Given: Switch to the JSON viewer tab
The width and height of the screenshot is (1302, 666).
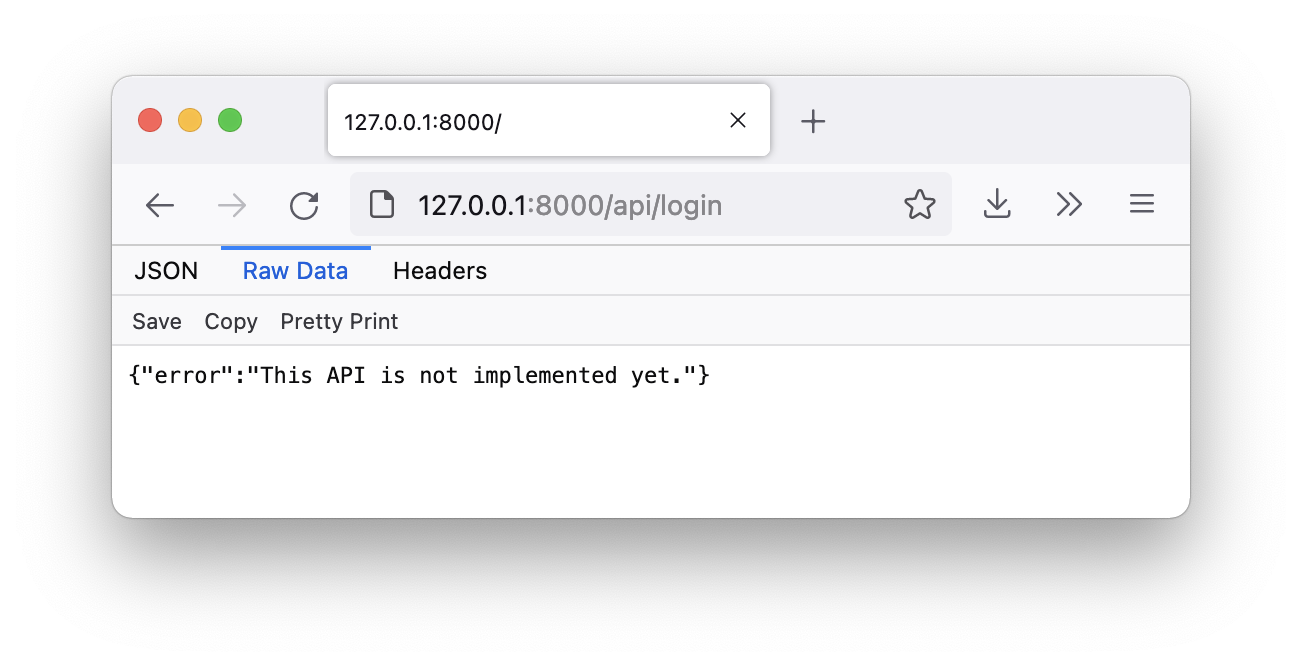Looking at the screenshot, I should (x=166, y=271).
